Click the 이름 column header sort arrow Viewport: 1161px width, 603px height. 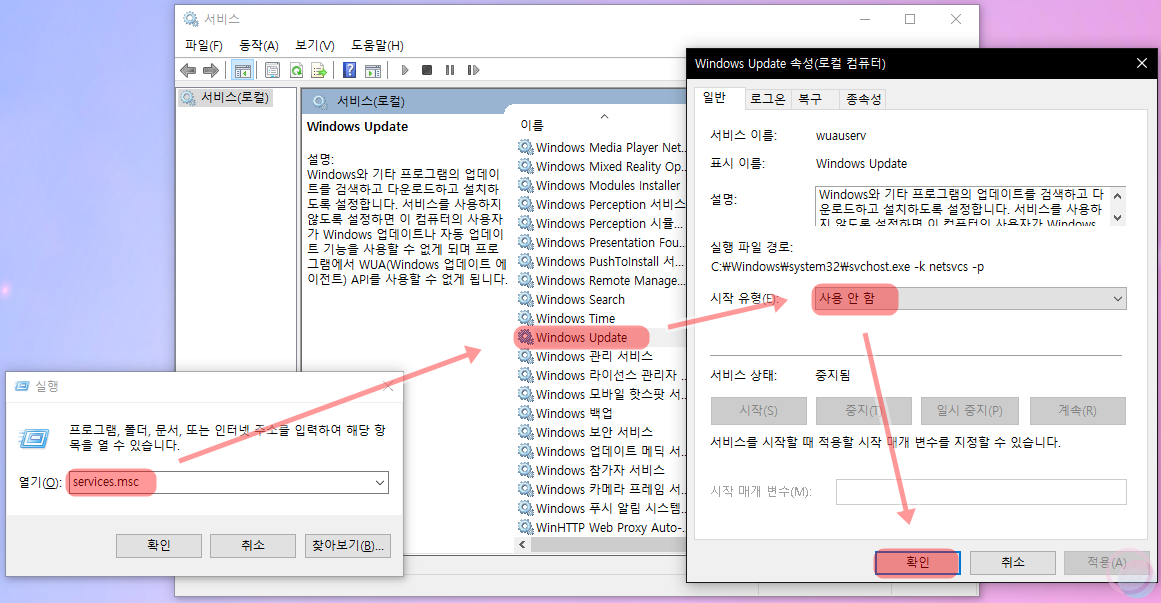coord(604,116)
